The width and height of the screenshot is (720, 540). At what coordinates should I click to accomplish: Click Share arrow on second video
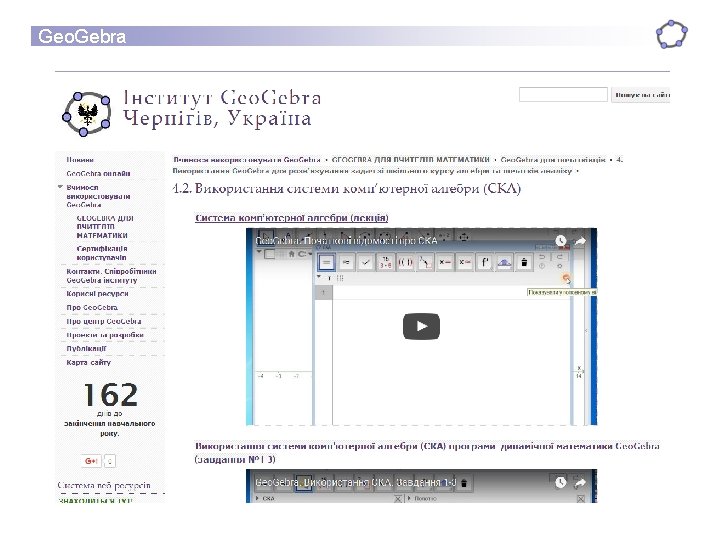click(x=580, y=482)
